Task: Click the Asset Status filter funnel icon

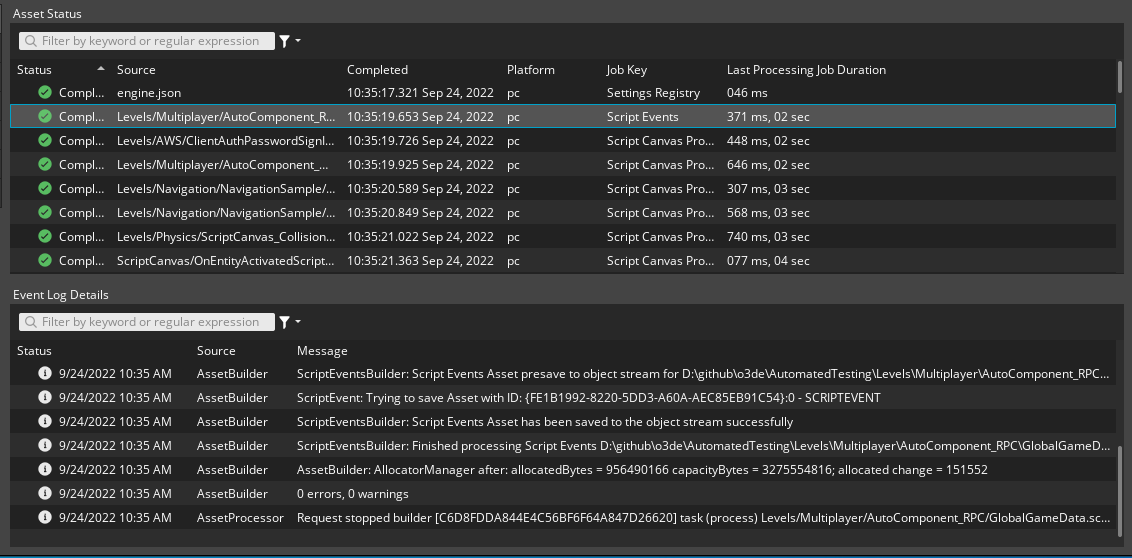Action: pos(284,41)
